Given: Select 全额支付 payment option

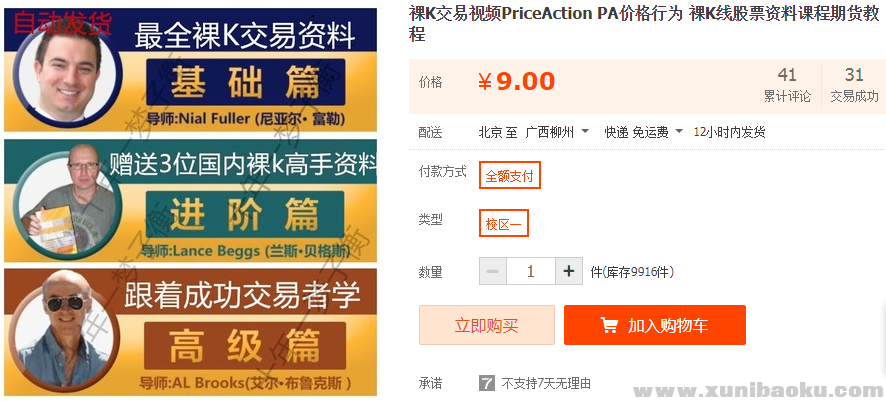Looking at the screenshot, I should (x=510, y=176).
